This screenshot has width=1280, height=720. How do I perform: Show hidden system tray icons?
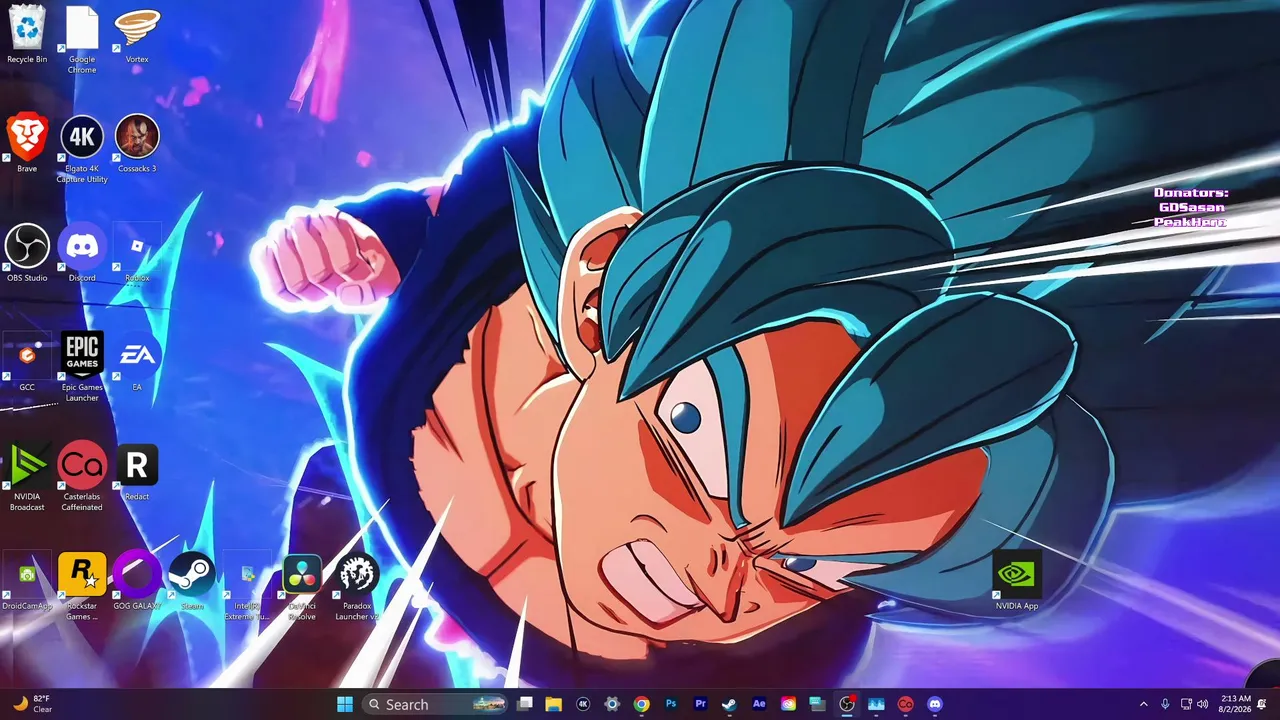click(x=1144, y=704)
